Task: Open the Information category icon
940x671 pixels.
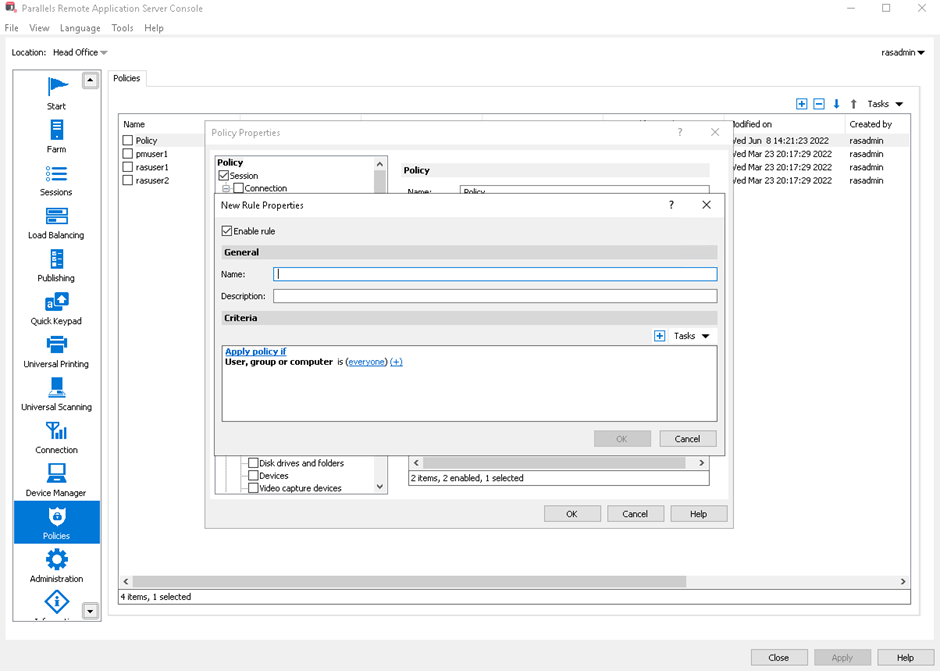Action: click(57, 601)
